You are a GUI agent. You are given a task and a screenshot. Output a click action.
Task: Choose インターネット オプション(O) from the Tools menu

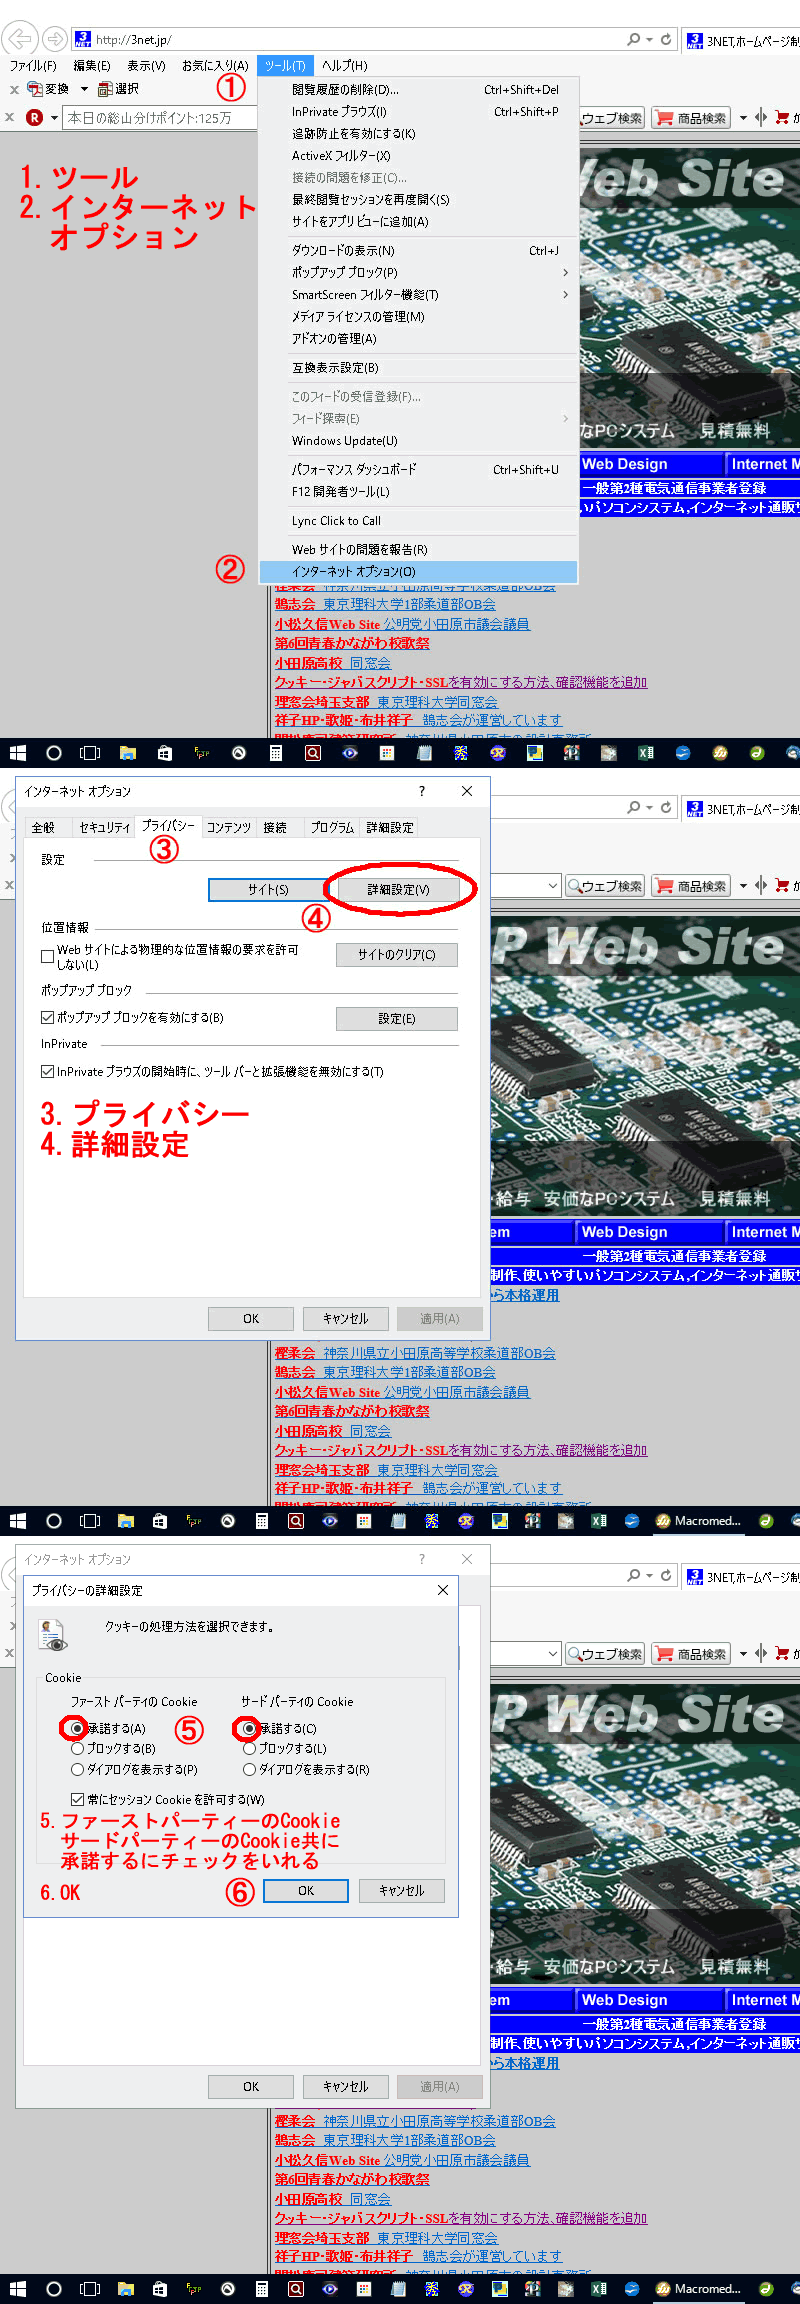tap(353, 571)
